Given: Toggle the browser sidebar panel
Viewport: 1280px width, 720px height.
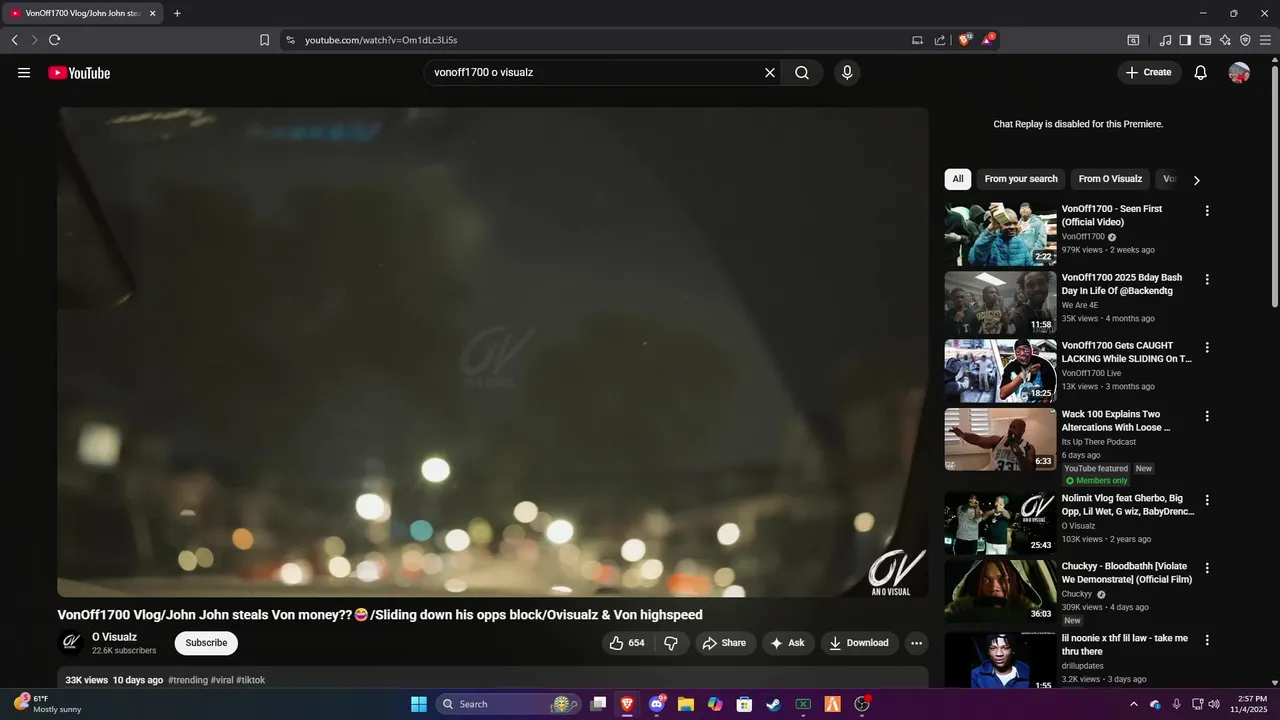Looking at the screenshot, I should coord(1185,40).
